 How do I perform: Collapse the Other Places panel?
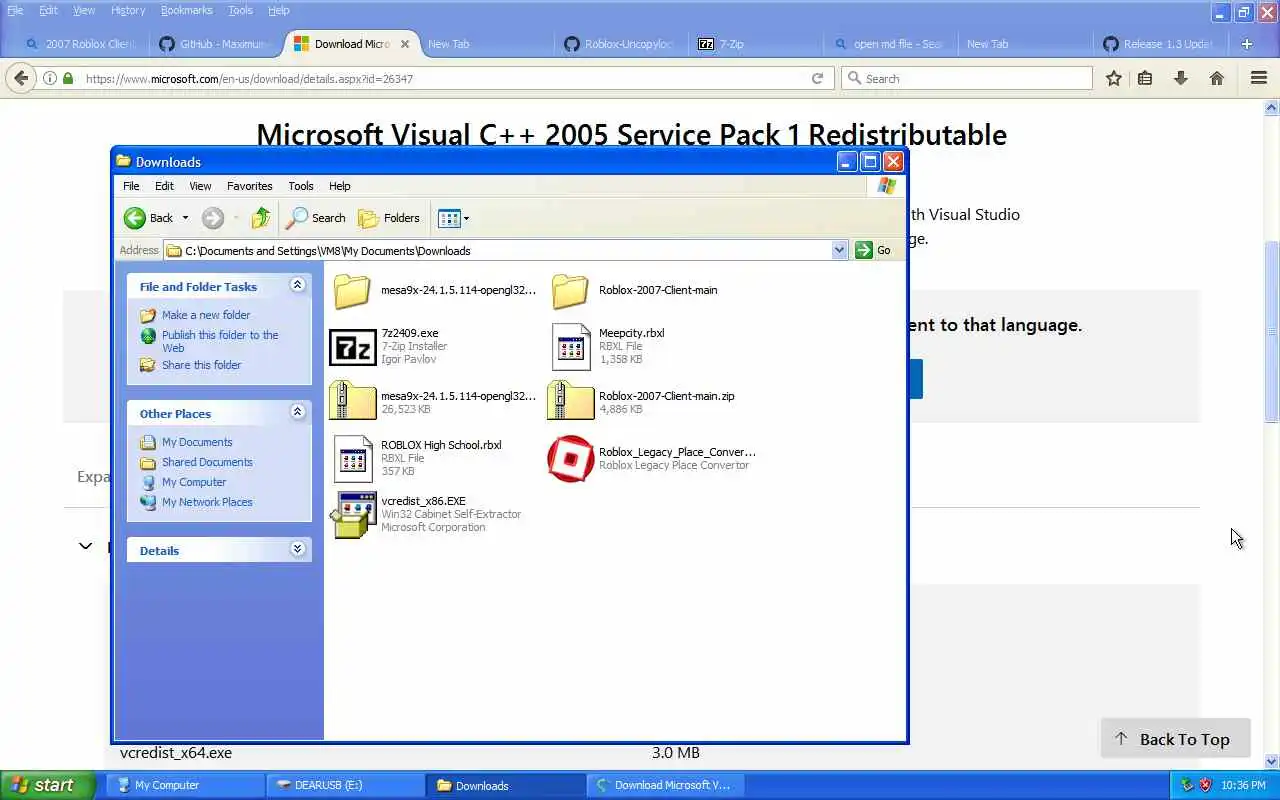(297, 412)
